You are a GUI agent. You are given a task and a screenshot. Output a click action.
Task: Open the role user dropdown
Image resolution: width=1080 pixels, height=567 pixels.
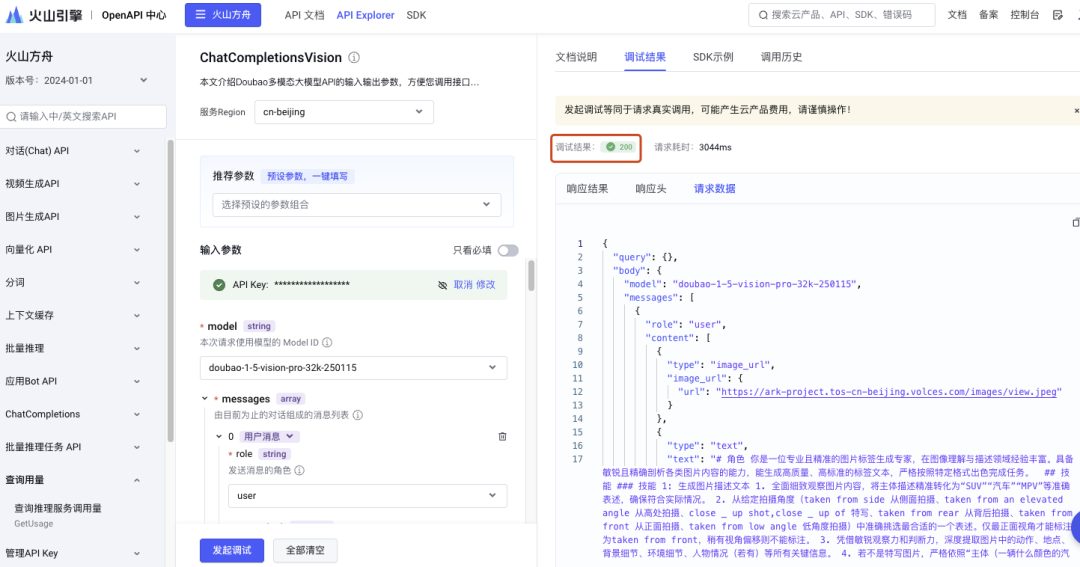(368, 496)
